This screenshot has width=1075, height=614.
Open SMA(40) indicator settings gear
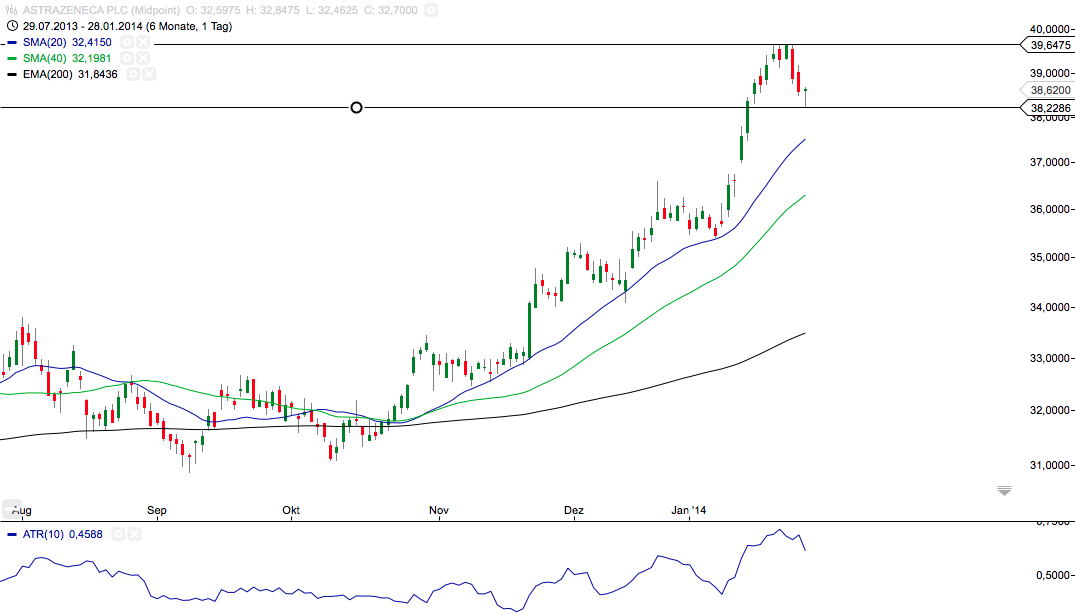pos(127,58)
